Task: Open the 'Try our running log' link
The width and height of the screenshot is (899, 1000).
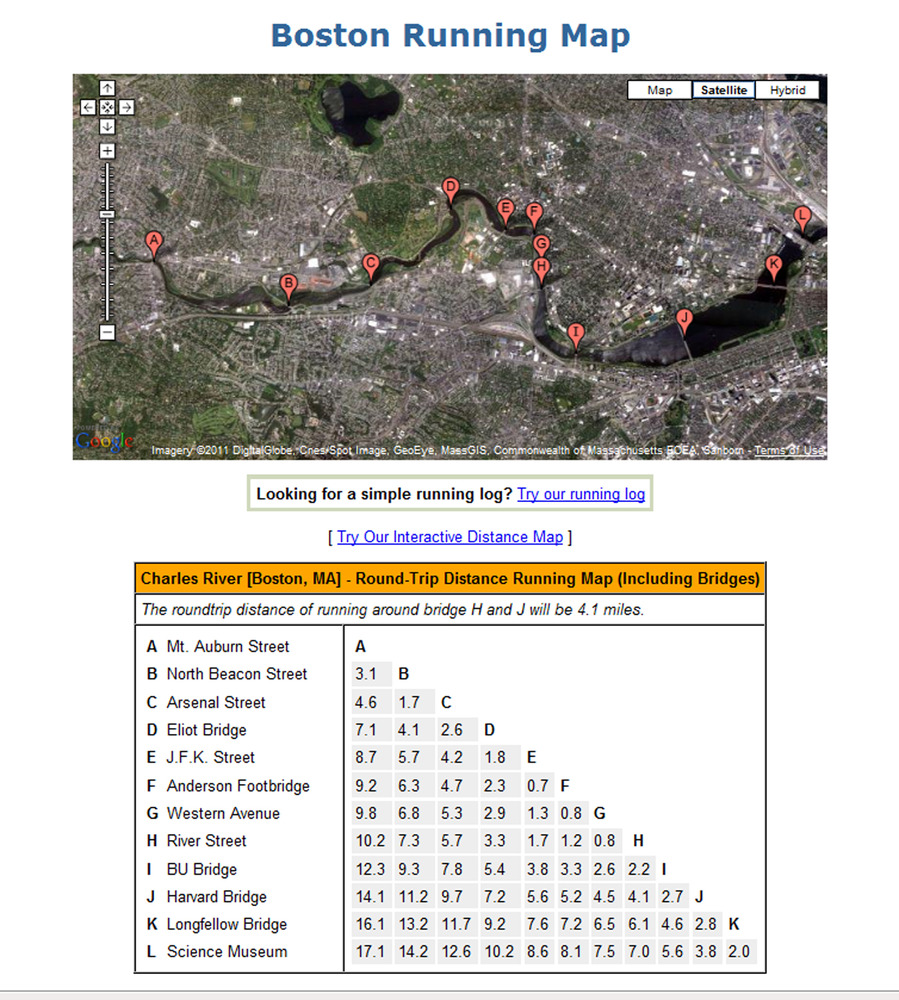Action: (581, 494)
